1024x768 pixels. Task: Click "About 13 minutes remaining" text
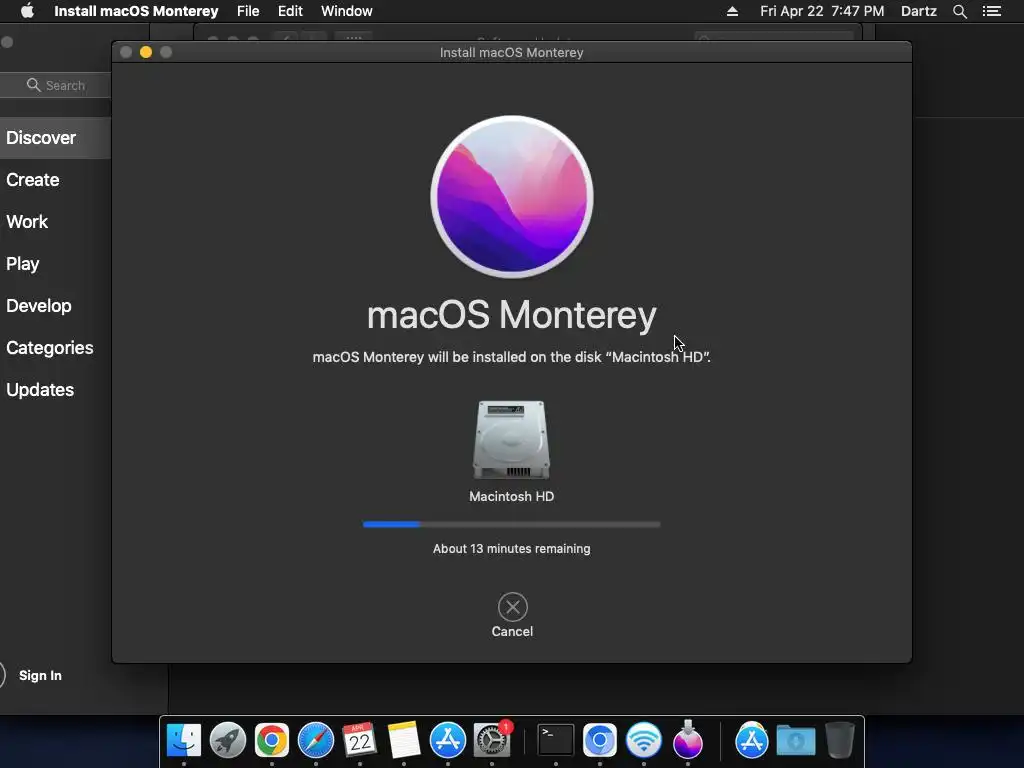[x=511, y=549]
